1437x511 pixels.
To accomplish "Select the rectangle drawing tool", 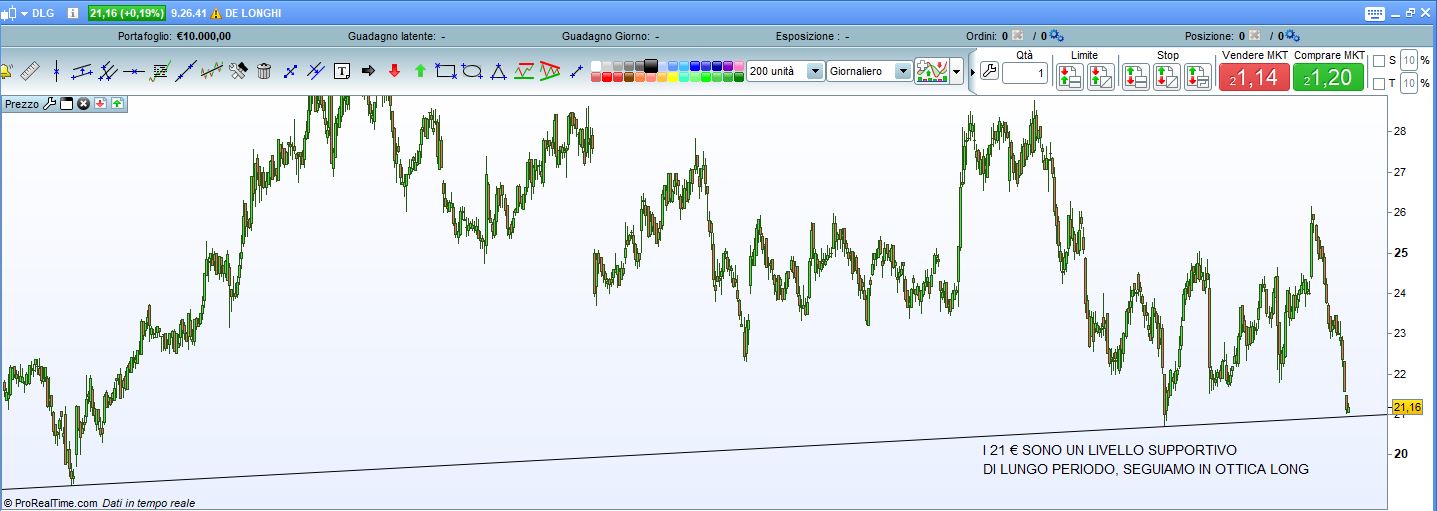I will (x=446, y=71).
